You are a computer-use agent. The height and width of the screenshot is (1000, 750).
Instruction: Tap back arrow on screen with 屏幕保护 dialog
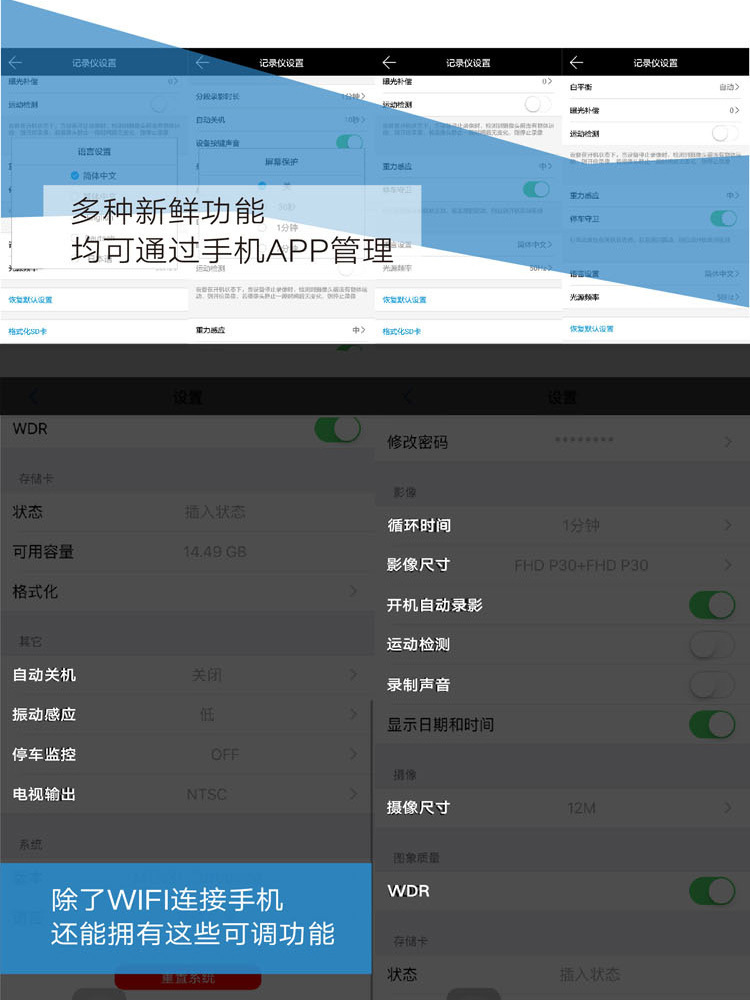(x=202, y=62)
